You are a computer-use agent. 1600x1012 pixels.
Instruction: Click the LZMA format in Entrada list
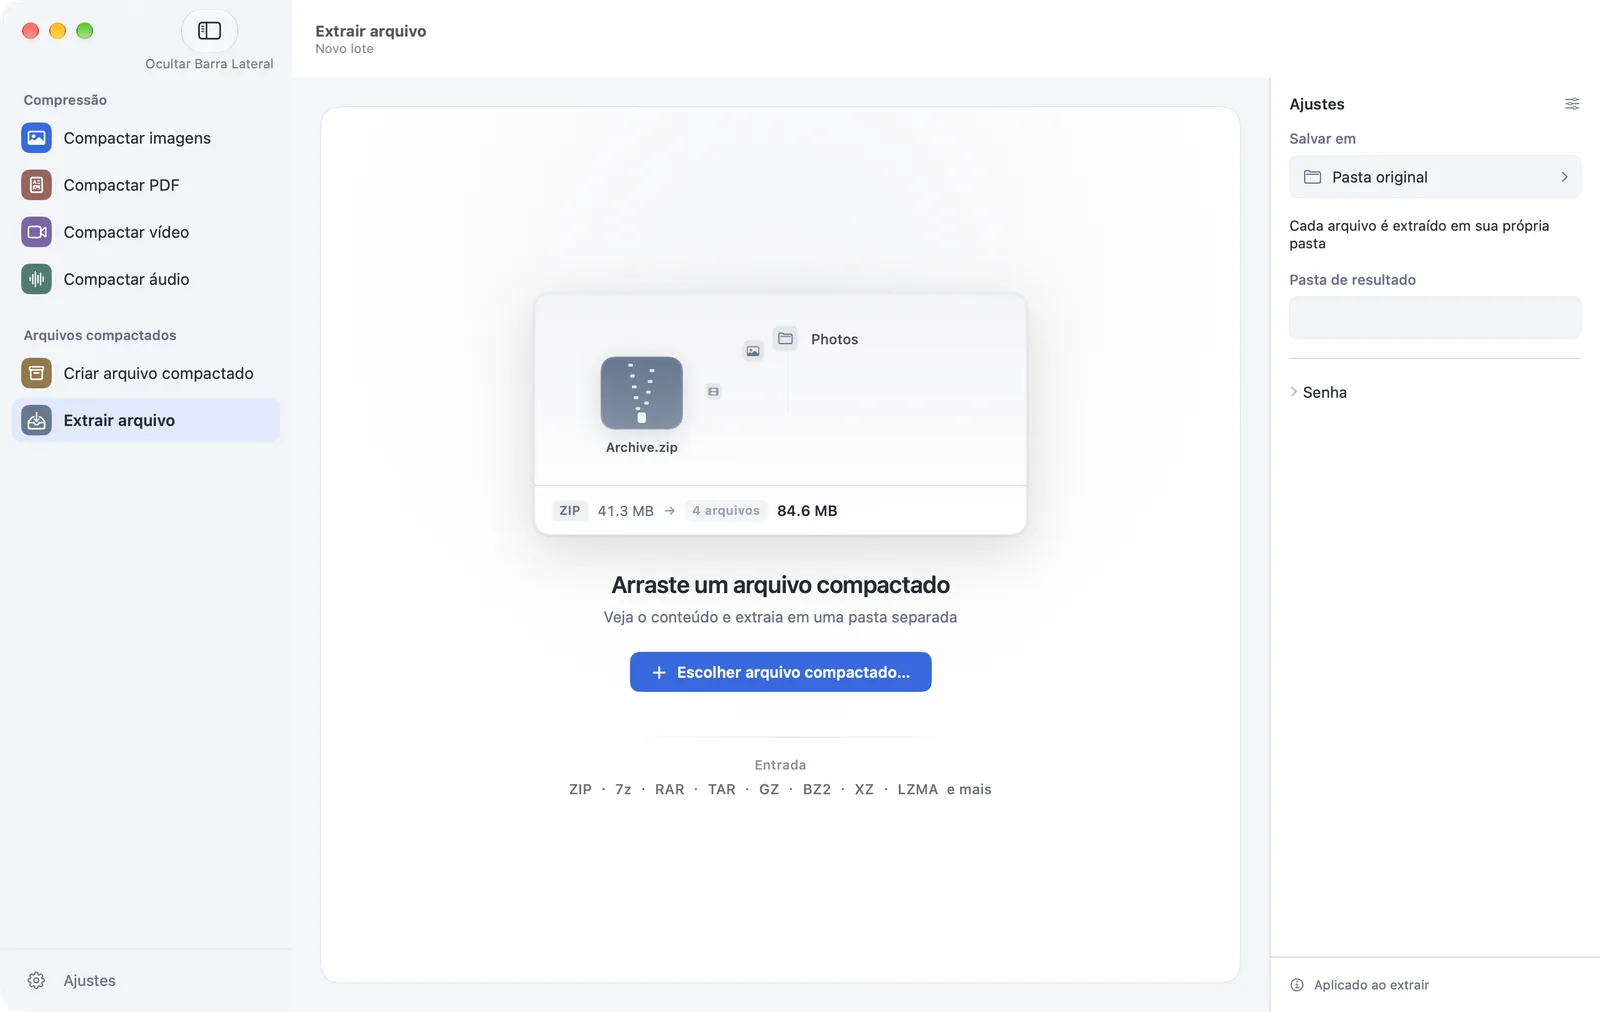click(x=918, y=789)
